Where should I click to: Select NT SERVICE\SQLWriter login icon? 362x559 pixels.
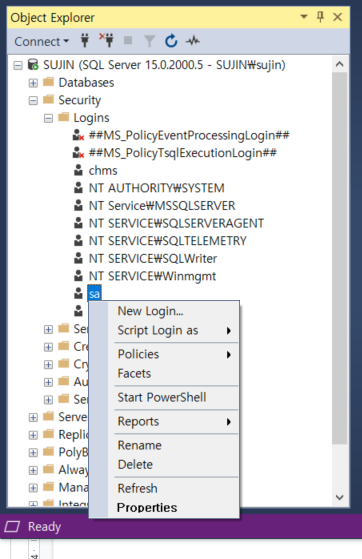coord(78,258)
